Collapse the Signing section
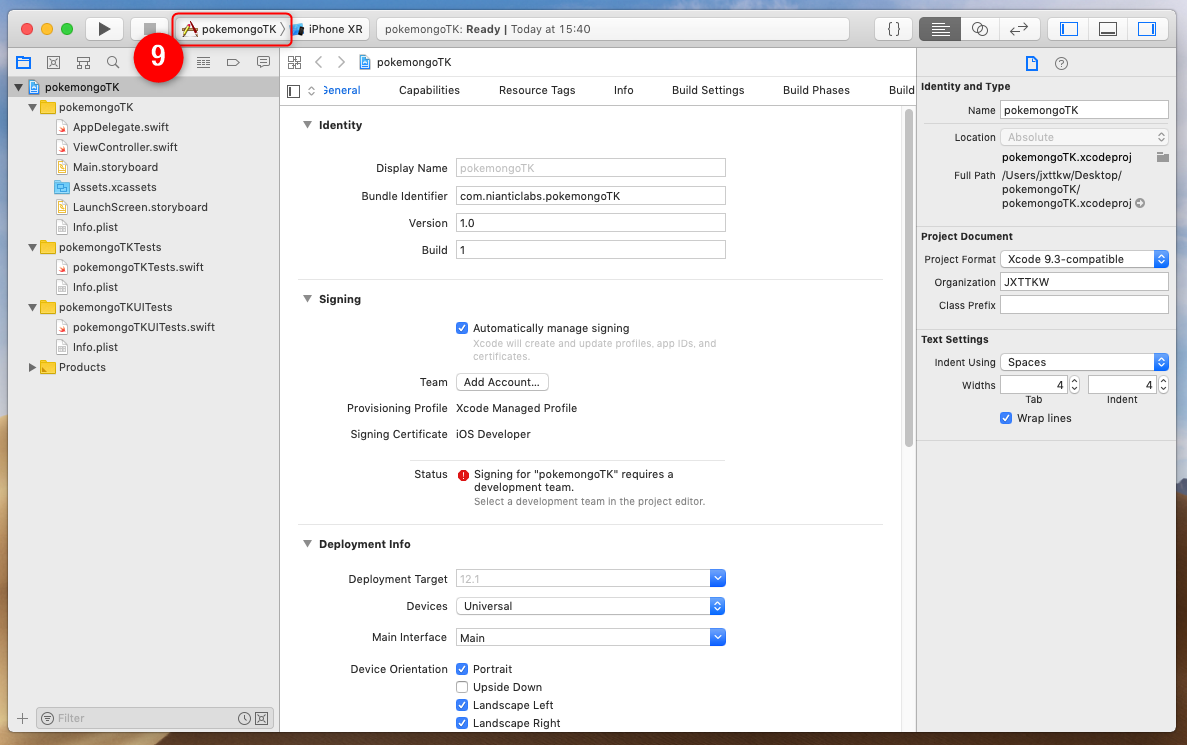 [307, 299]
